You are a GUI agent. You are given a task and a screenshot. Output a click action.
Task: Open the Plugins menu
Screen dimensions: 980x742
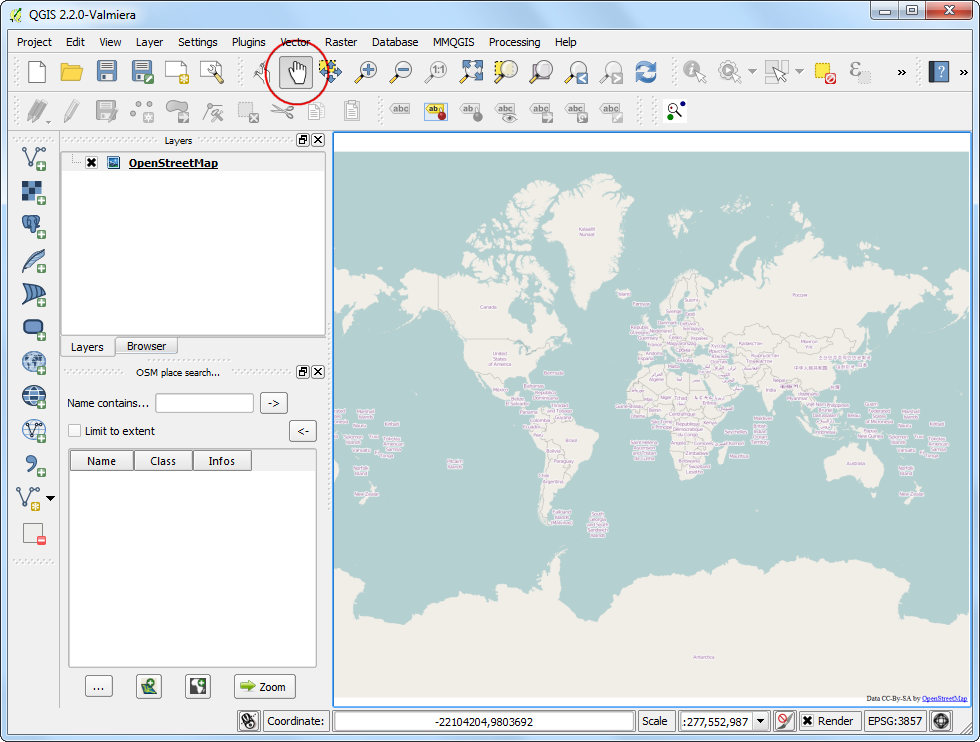(248, 42)
